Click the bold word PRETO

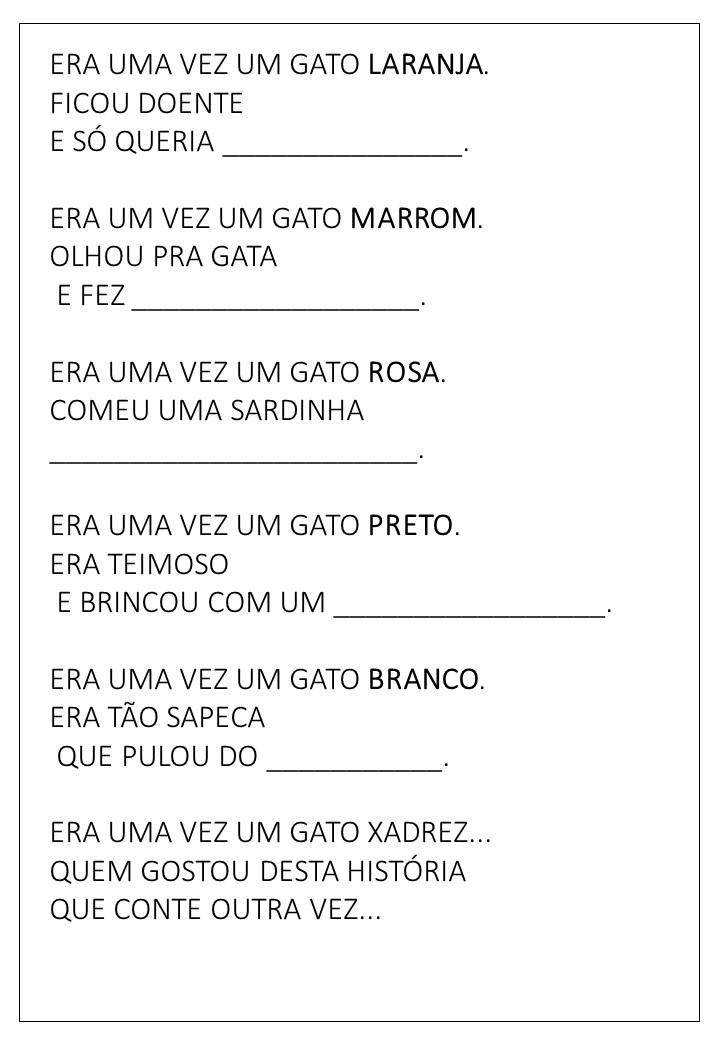tap(411, 526)
